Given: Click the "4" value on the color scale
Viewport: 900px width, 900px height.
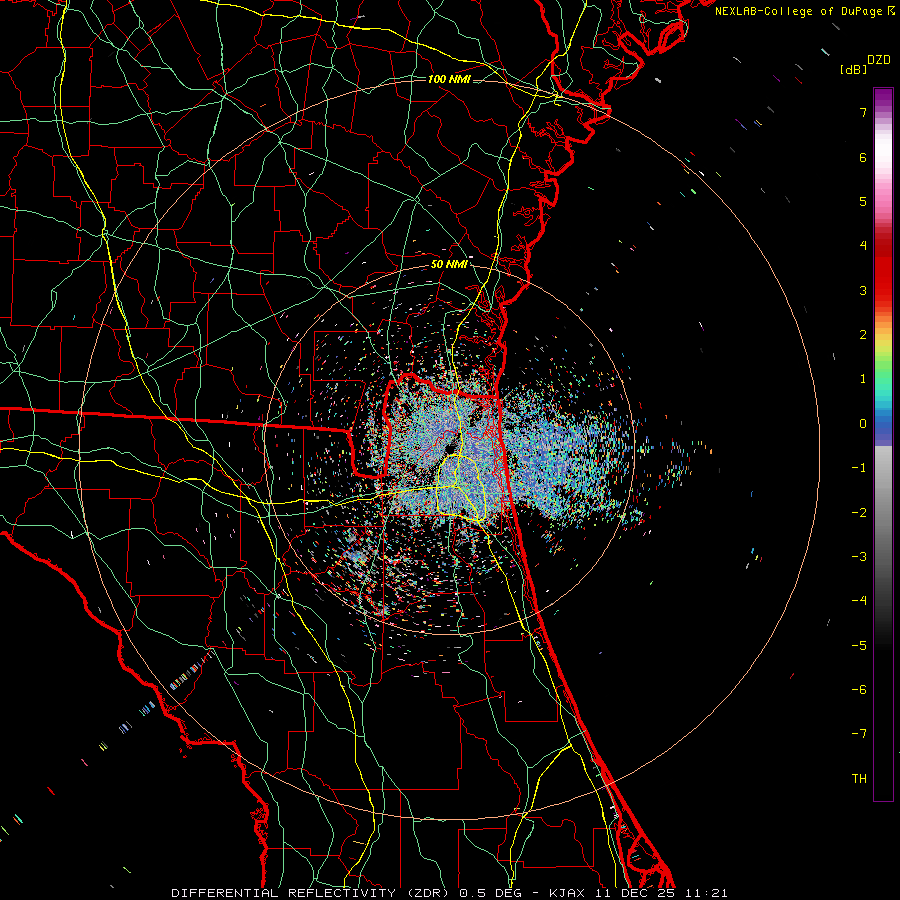Looking at the screenshot, I should (x=863, y=246).
